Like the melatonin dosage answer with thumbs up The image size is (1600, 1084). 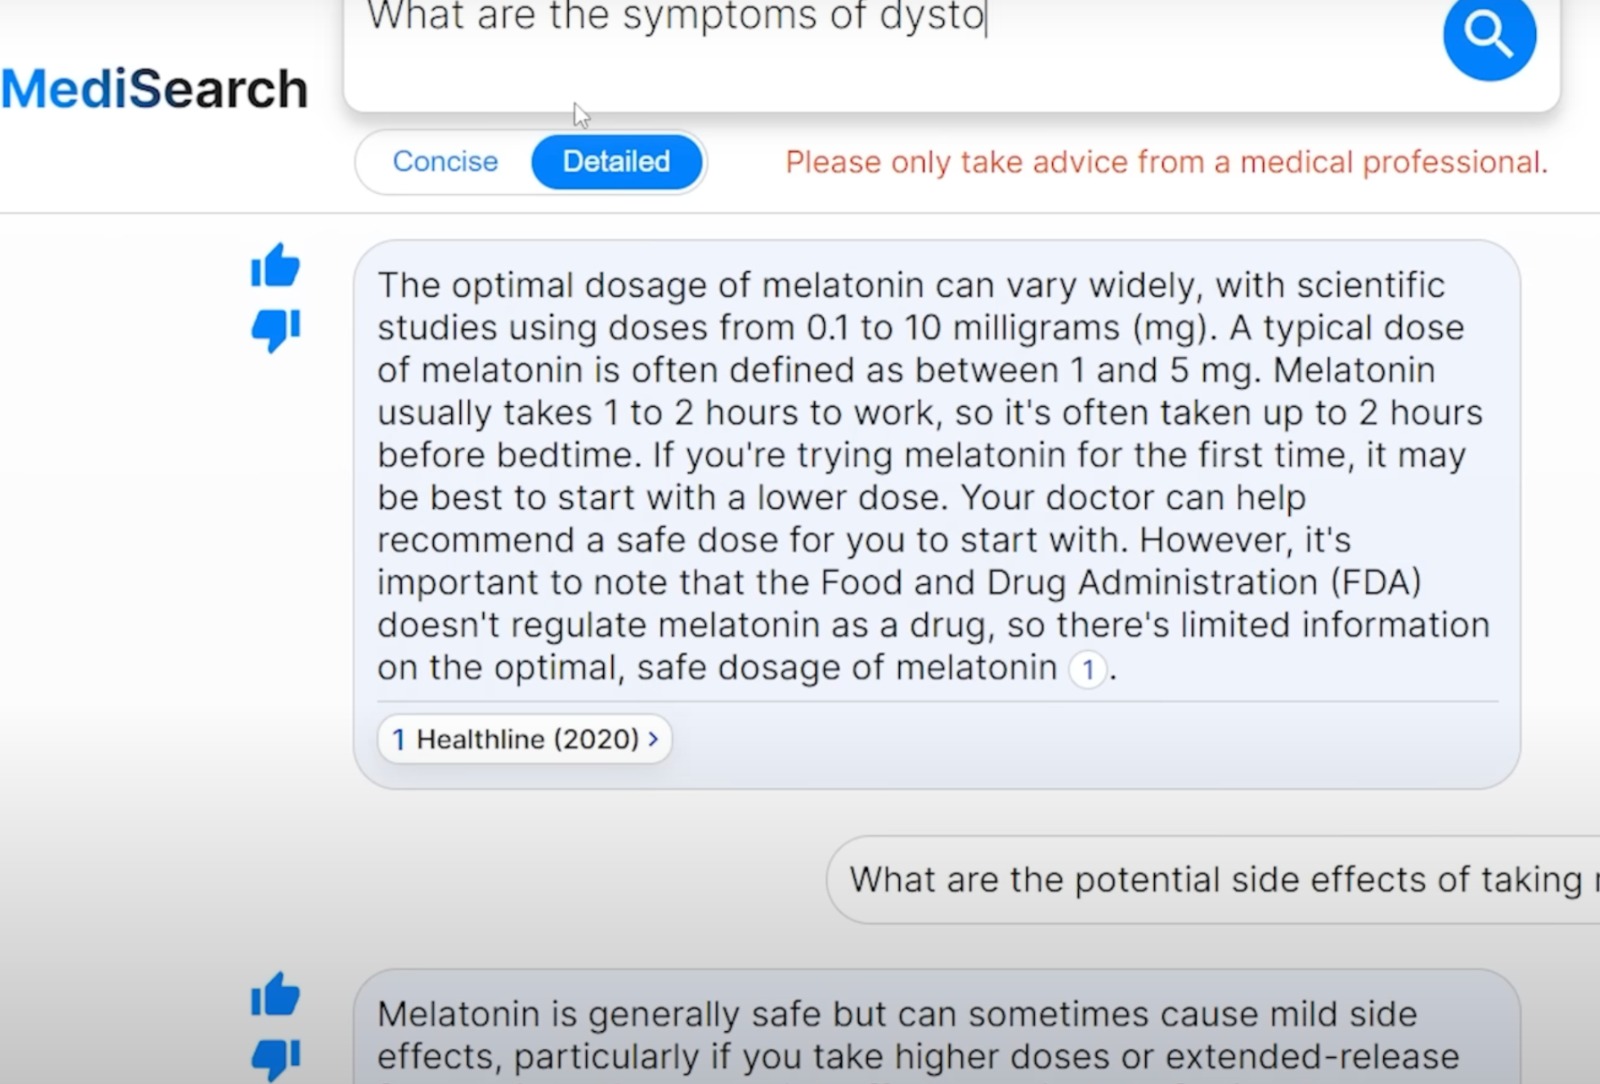click(275, 266)
